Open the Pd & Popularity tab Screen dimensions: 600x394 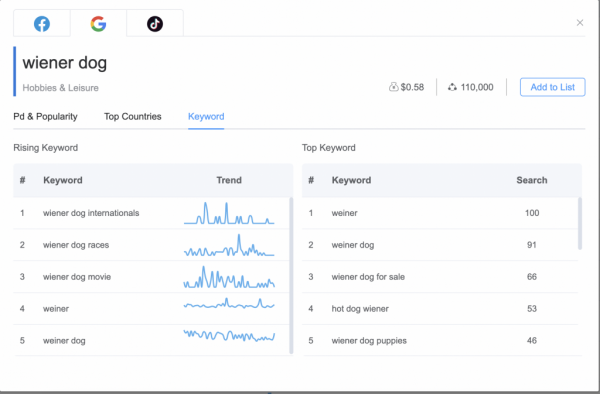(46, 117)
